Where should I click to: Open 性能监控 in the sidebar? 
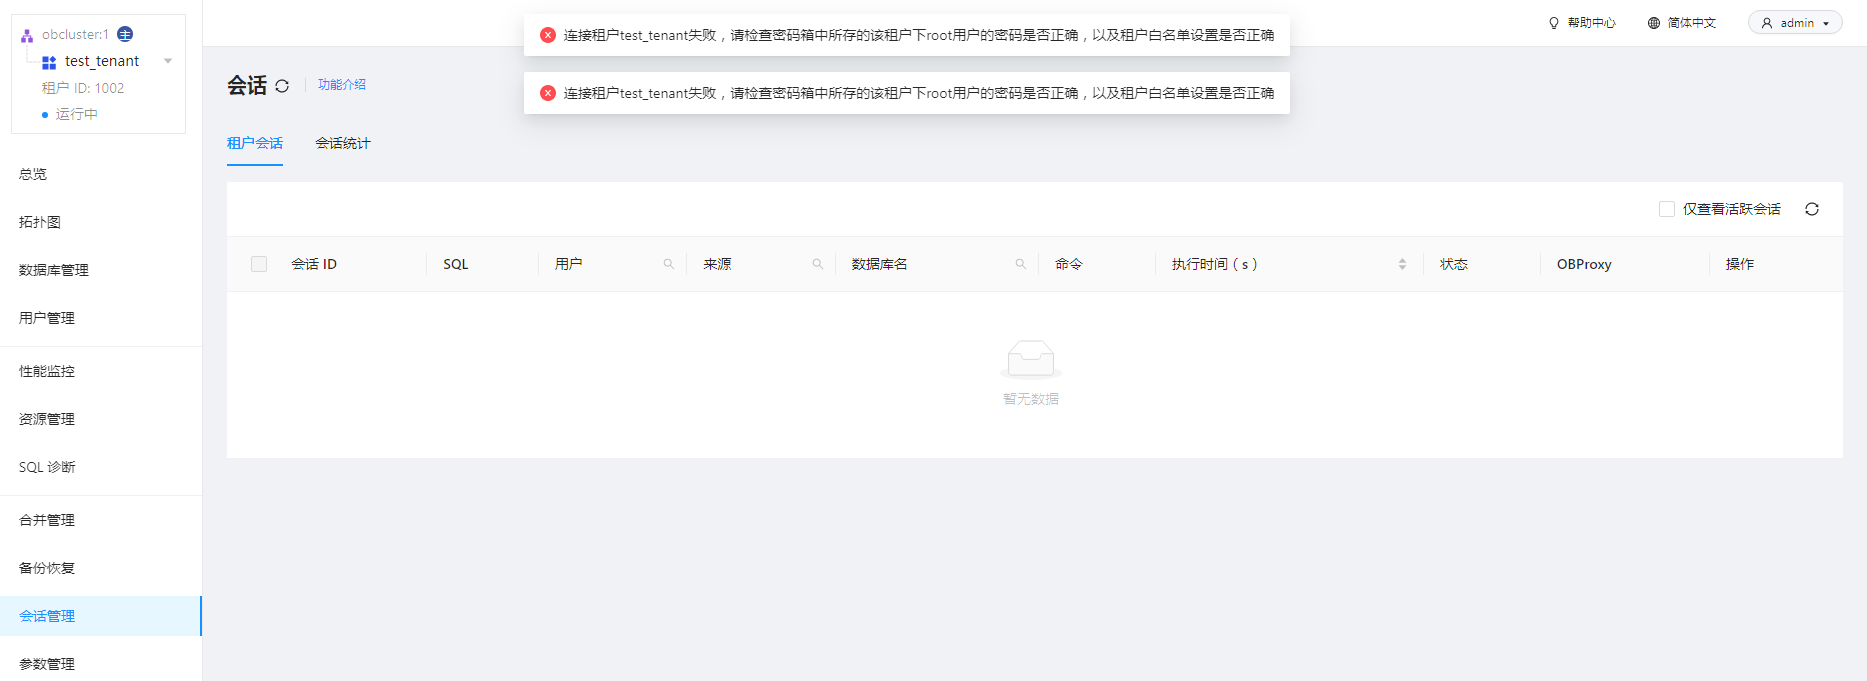[x=47, y=371]
